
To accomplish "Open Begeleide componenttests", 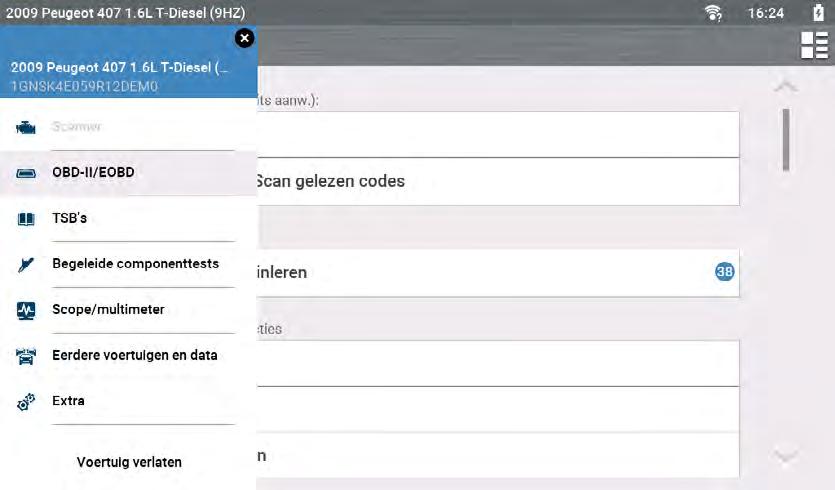I will (128, 264).
